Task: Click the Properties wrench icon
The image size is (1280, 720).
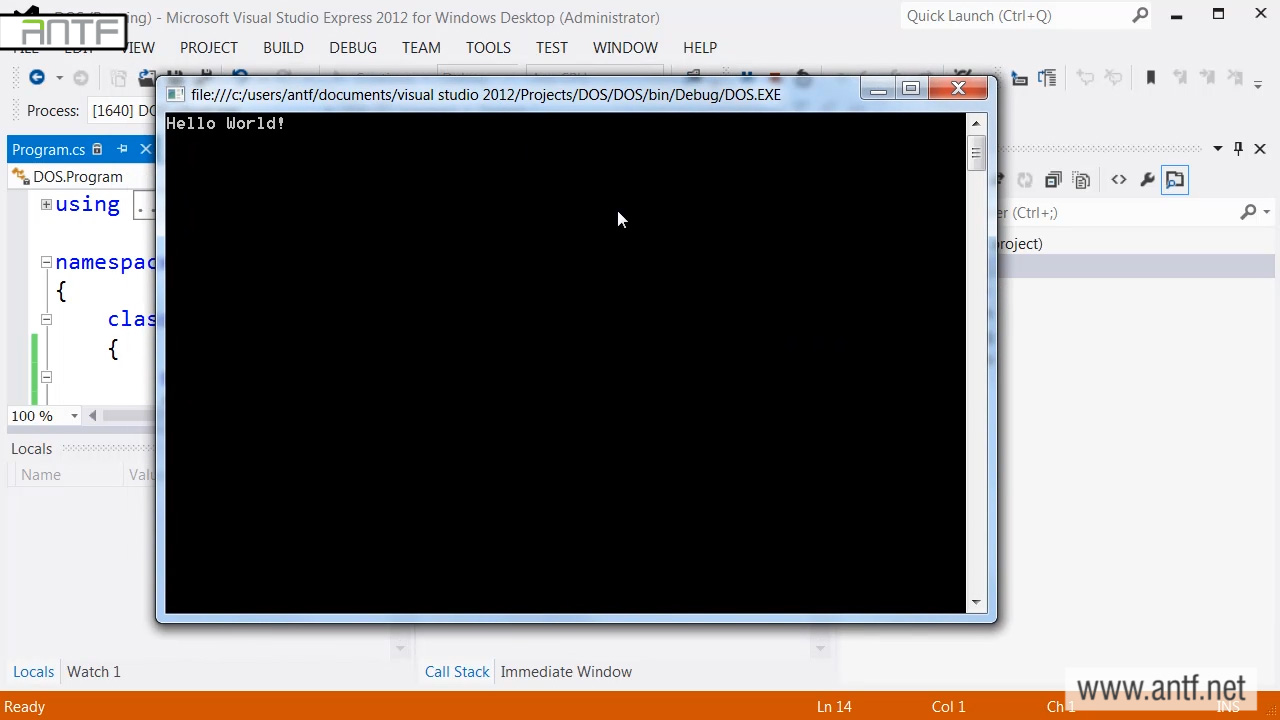Action: coord(1147,180)
